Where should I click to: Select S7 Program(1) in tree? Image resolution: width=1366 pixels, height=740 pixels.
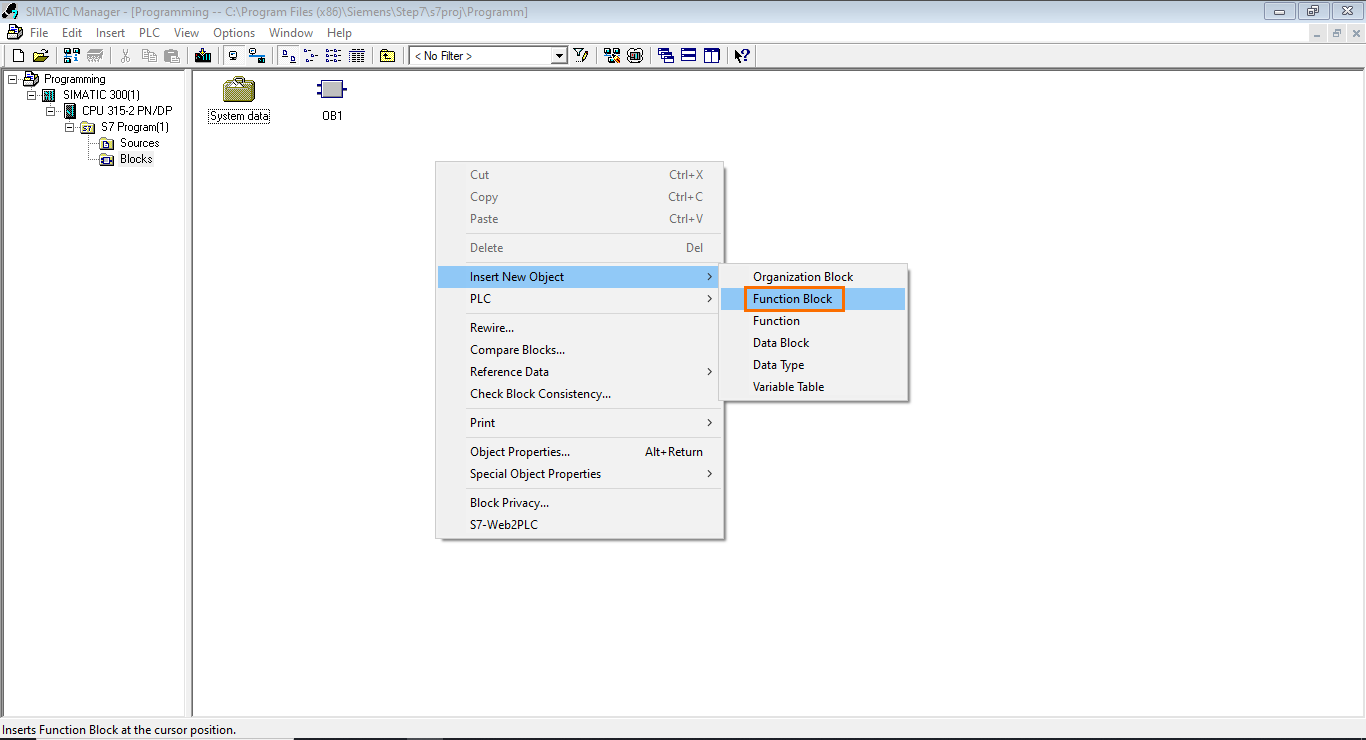pyautogui.click(x=135, y=127)
